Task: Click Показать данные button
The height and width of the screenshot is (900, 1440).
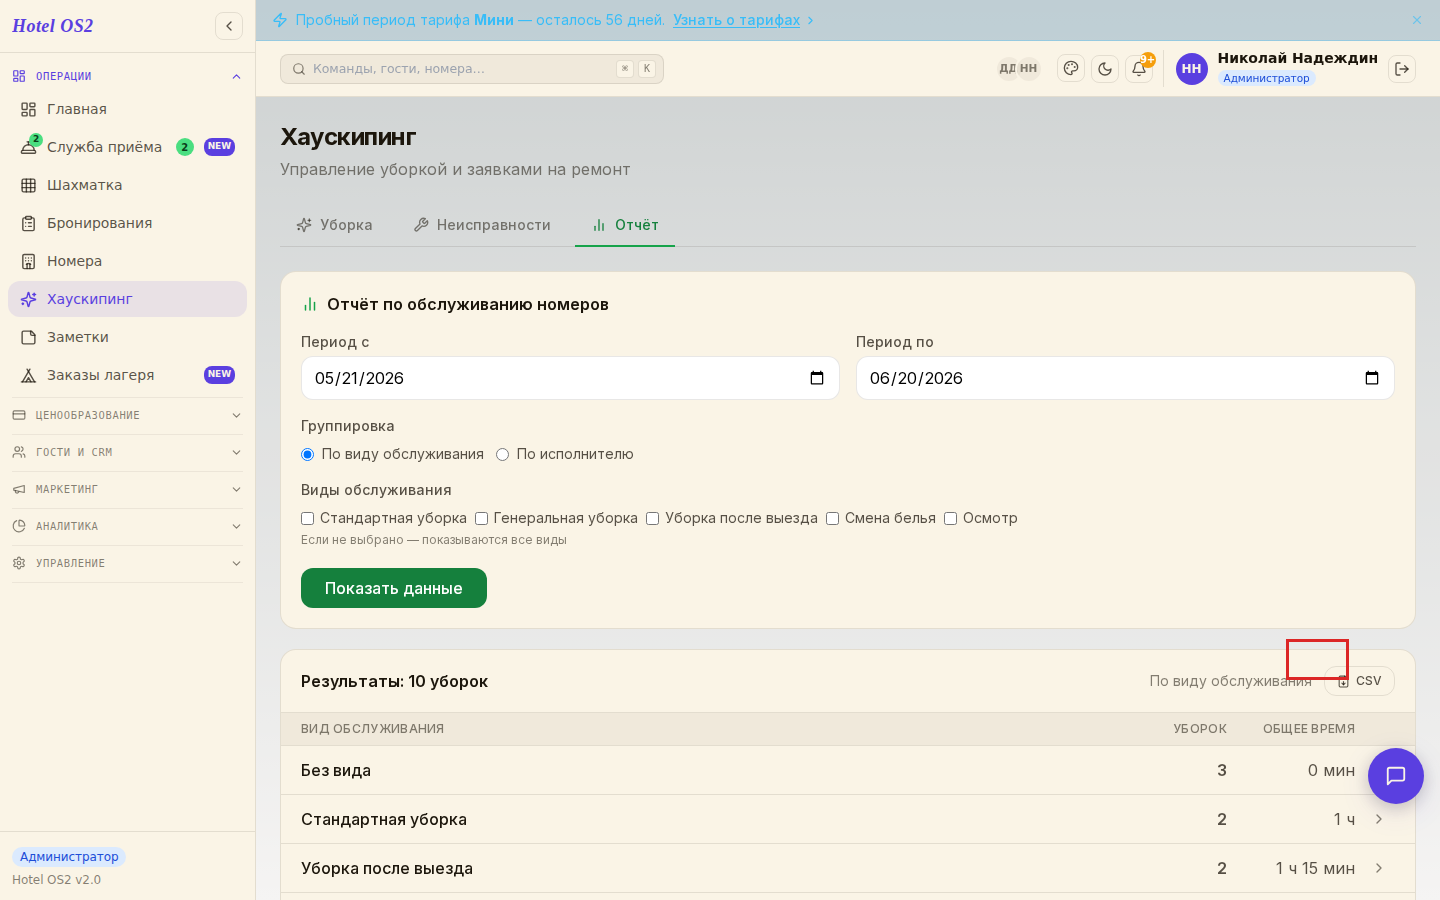Action: [394, 588]
